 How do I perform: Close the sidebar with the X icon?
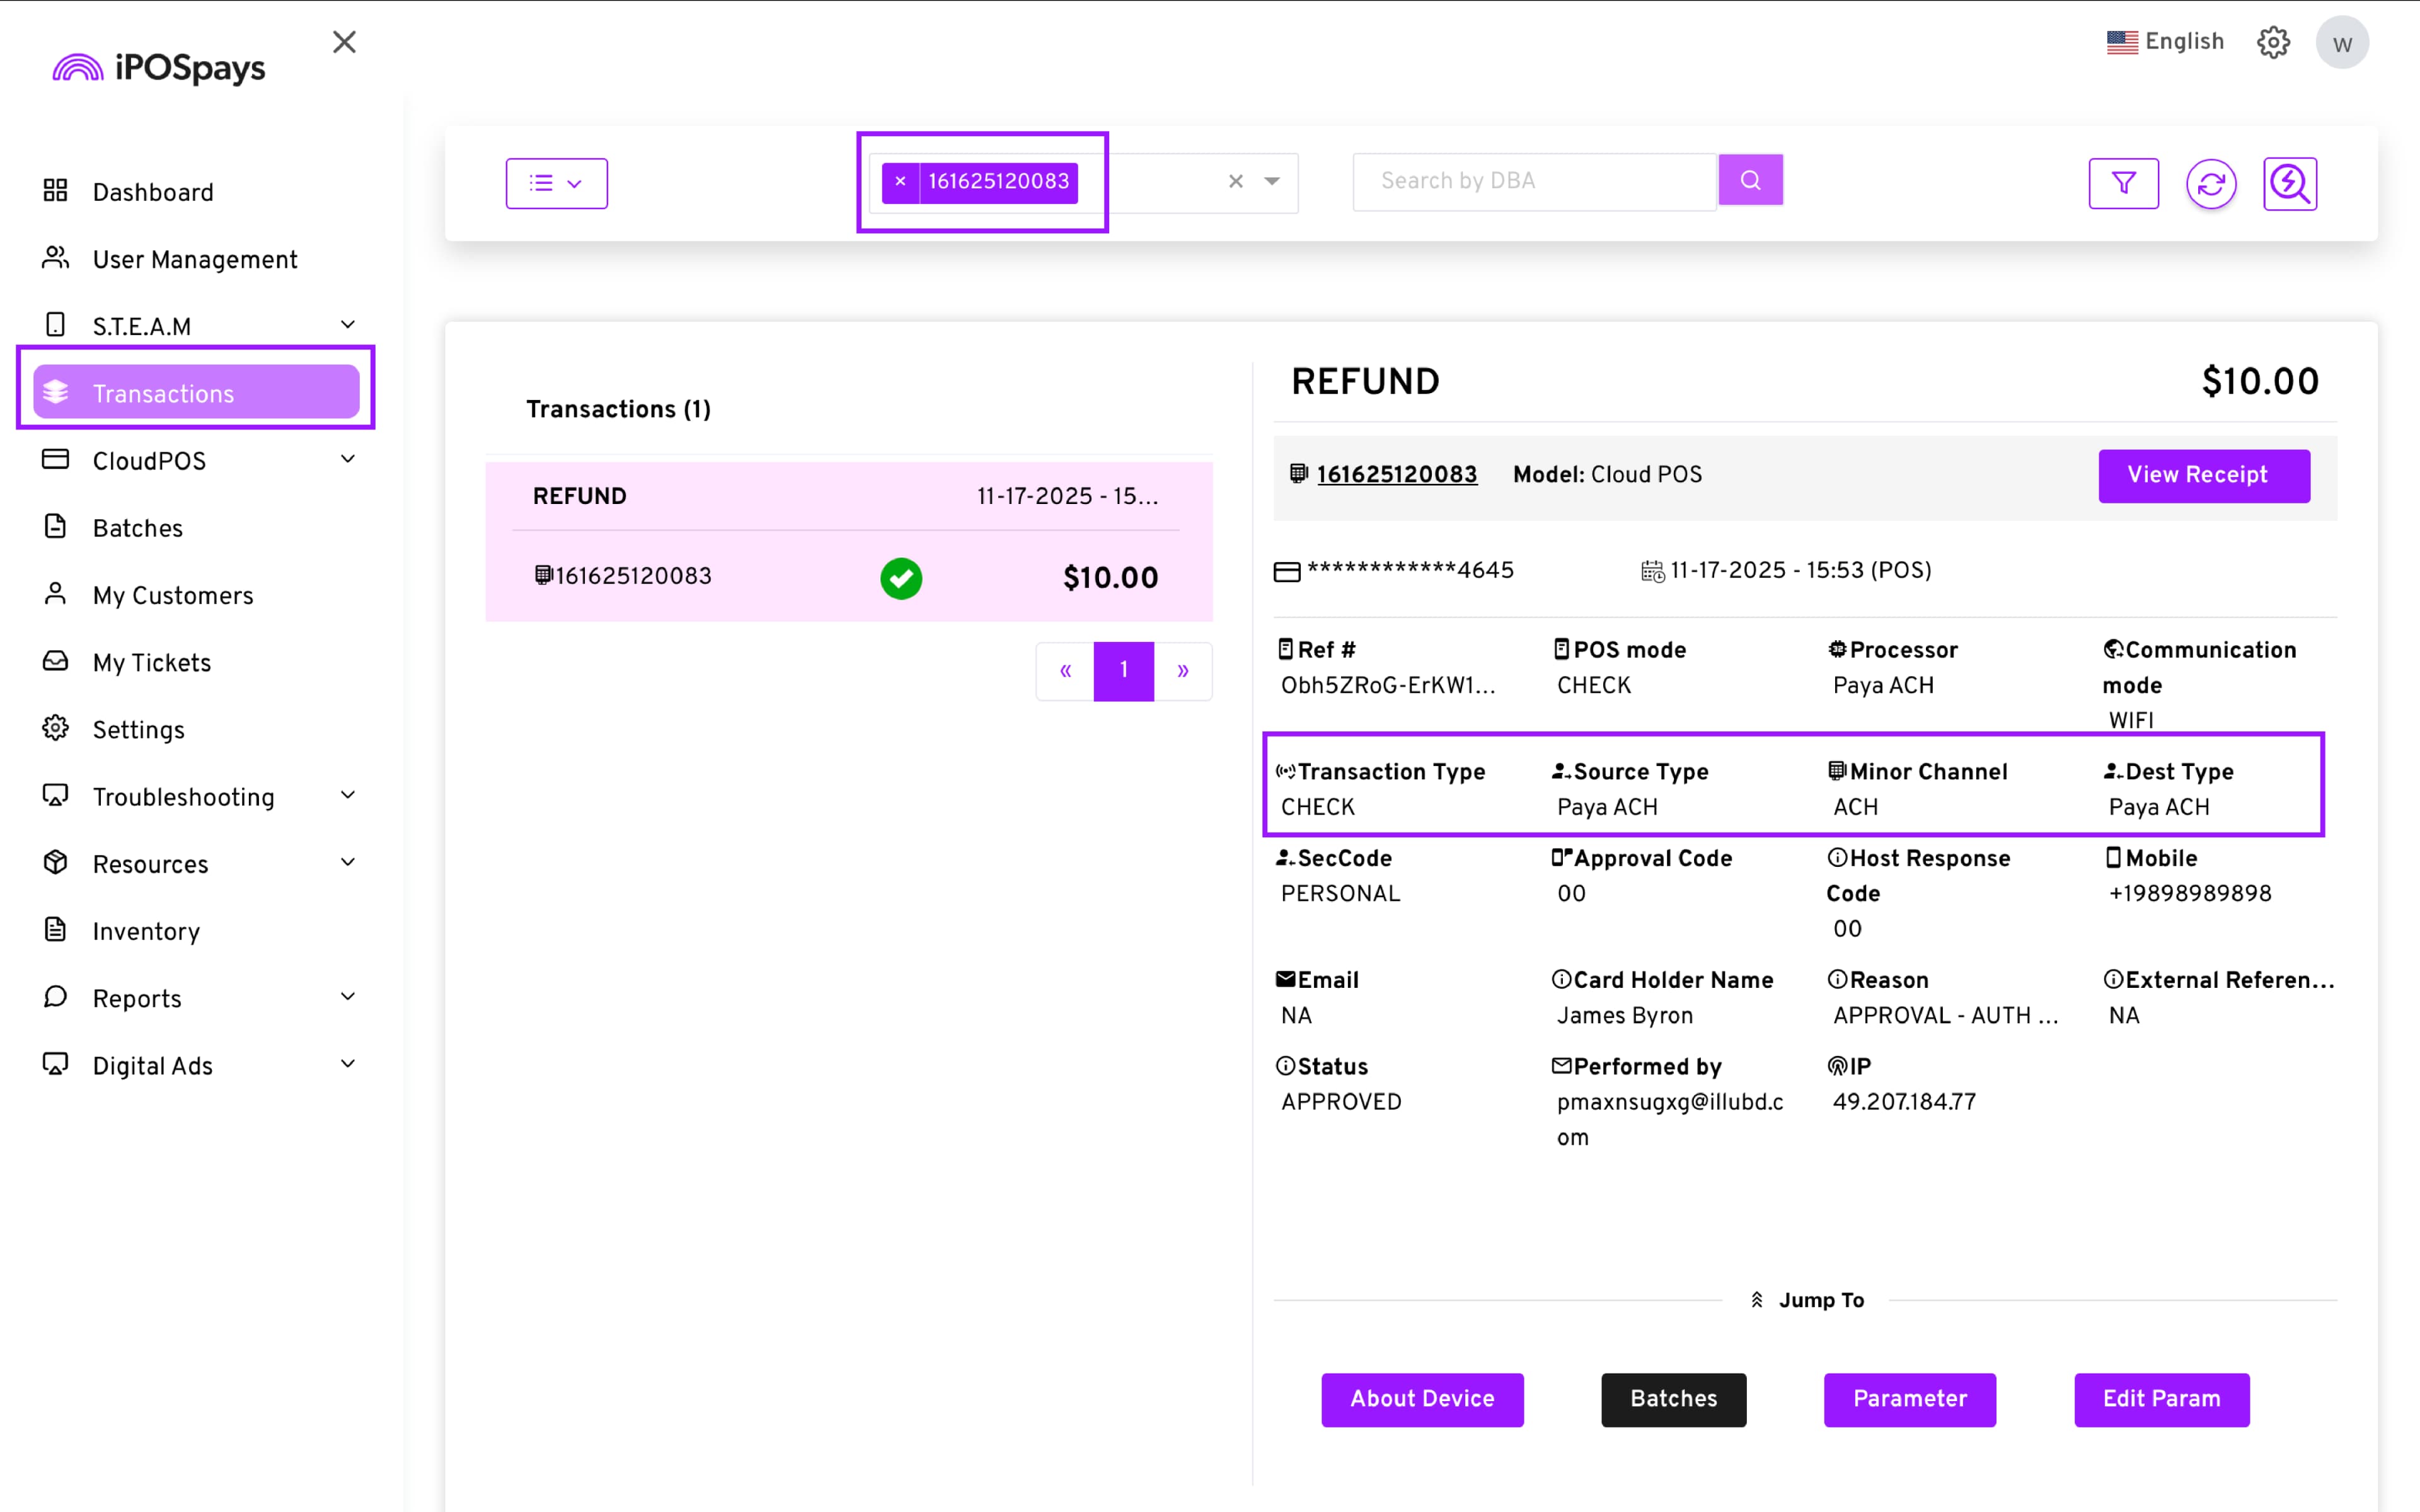[x=344, y=42]
